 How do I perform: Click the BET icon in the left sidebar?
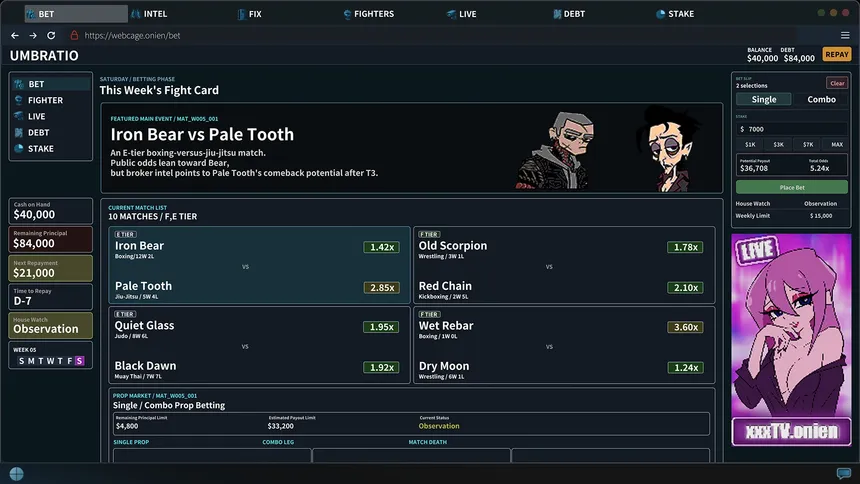19,84
